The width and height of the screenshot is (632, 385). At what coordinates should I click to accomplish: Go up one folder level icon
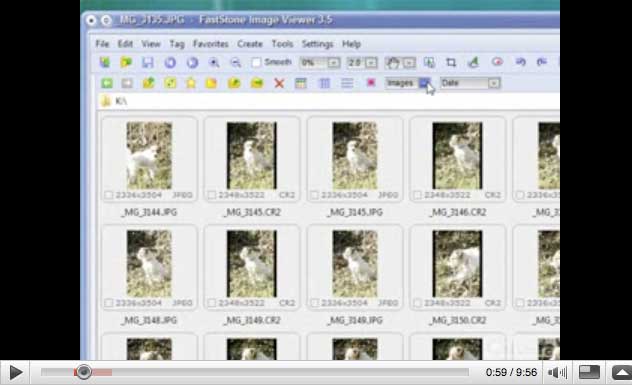pos(149,83)
